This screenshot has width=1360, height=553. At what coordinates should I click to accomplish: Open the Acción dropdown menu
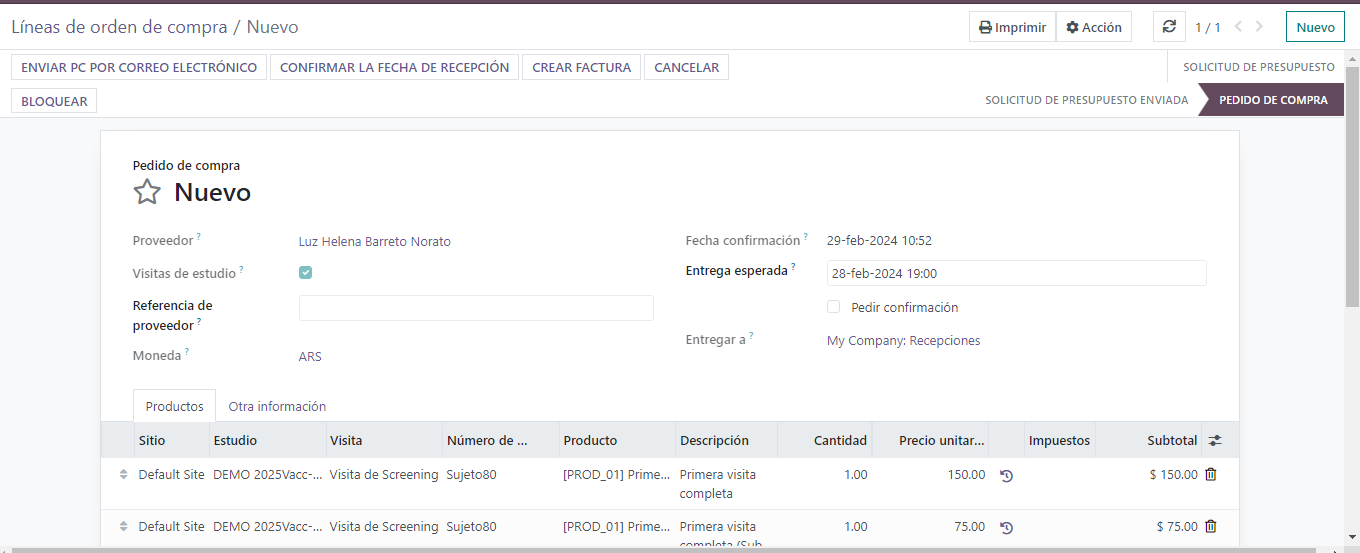coord(1093,27)
